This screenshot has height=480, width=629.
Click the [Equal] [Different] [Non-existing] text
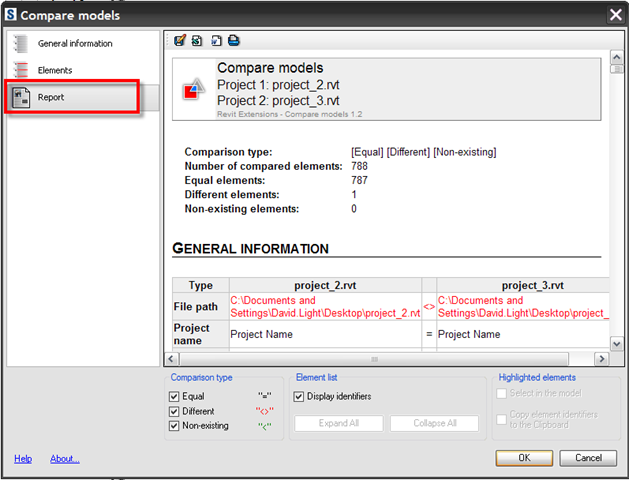(424, 152)
